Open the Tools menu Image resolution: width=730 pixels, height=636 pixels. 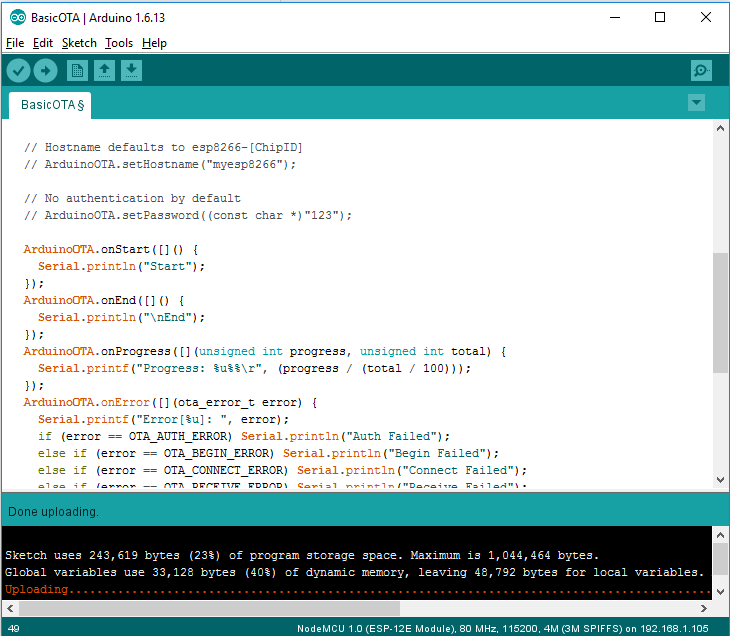[118, 43]
